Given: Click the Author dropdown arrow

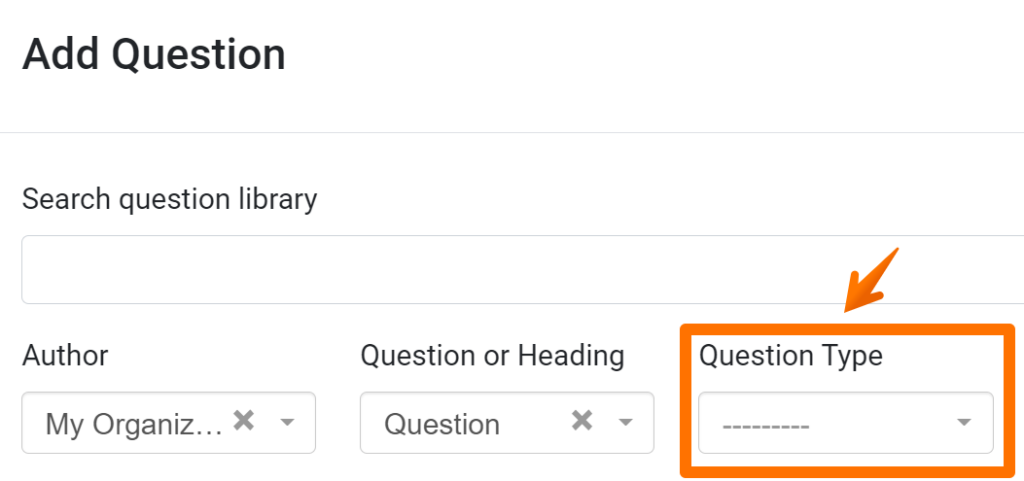Looking at the screenshot, I should tap(288, 423).
